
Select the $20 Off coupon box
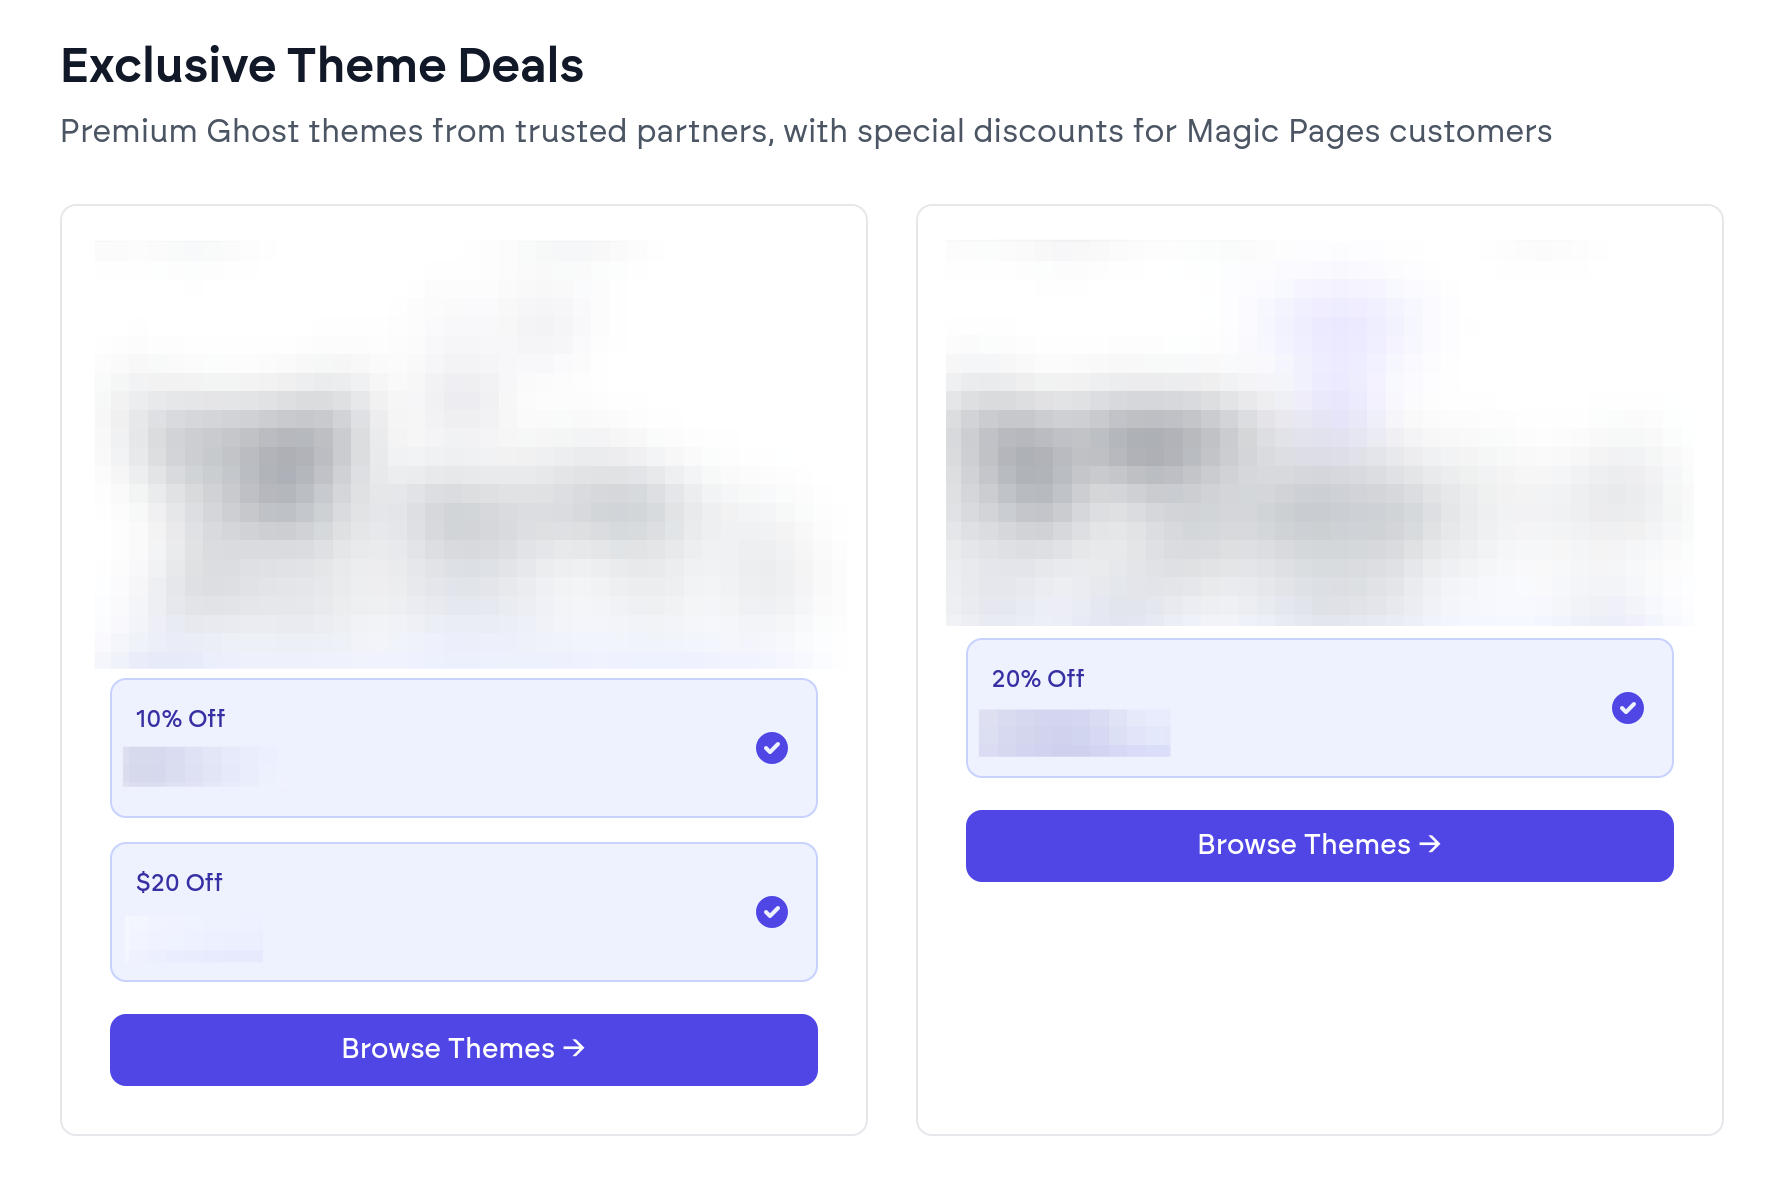pyautogui.click(x=463, y=912)
